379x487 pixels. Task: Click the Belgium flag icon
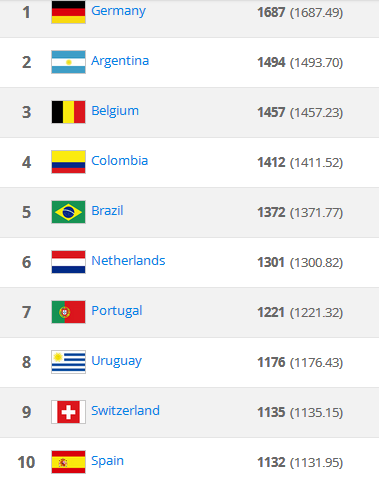pos(68,112)
